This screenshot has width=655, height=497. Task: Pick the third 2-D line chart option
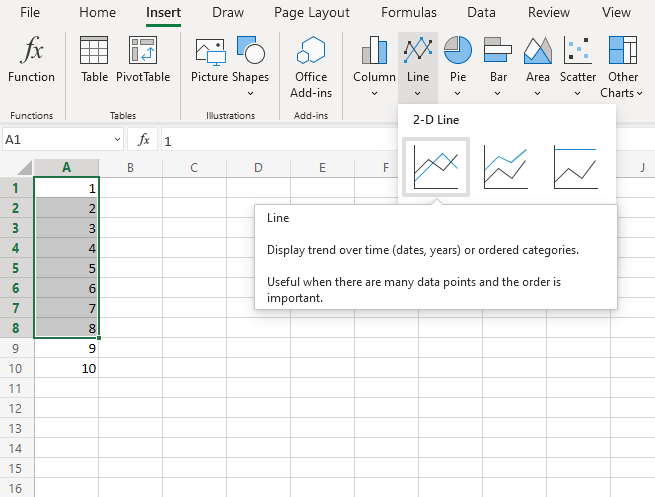pos(575,167)
